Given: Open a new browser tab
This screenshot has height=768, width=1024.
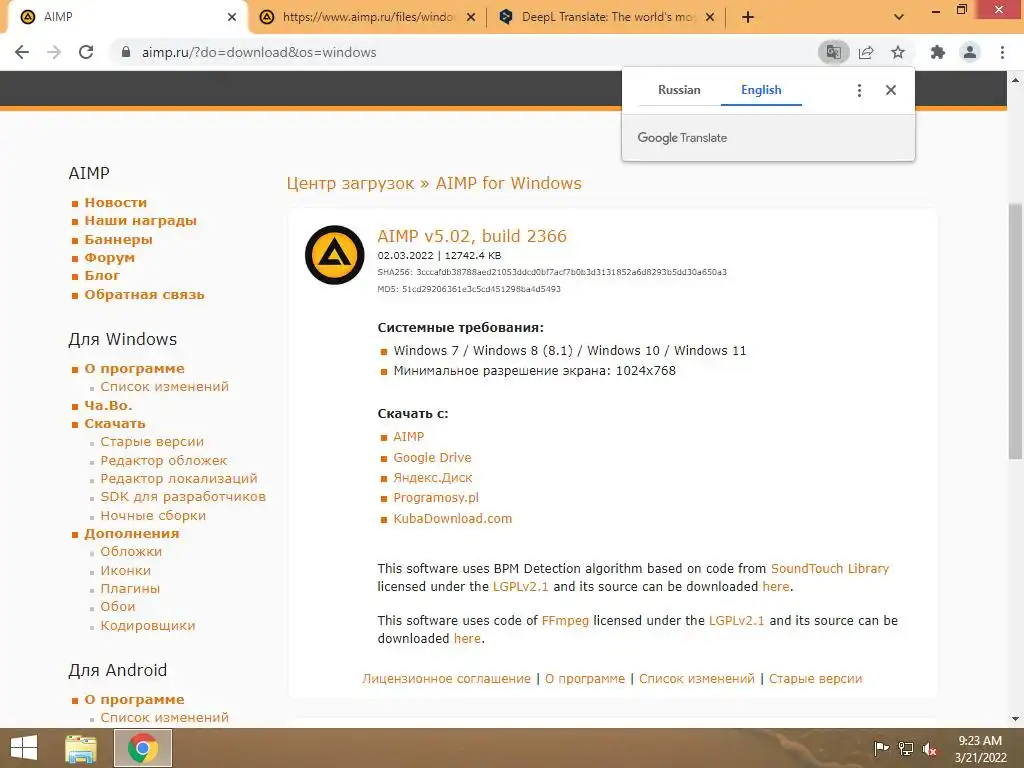Looking at the screenshot, I should point(748,17).
